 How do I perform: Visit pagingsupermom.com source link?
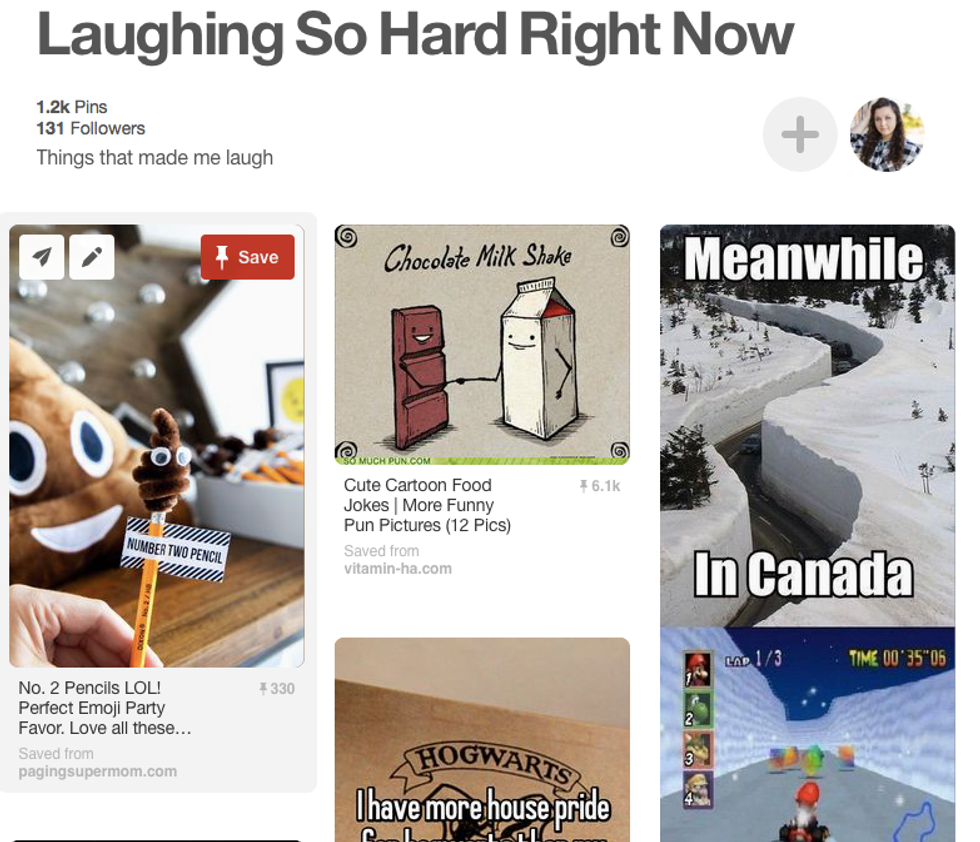(98, 771)
